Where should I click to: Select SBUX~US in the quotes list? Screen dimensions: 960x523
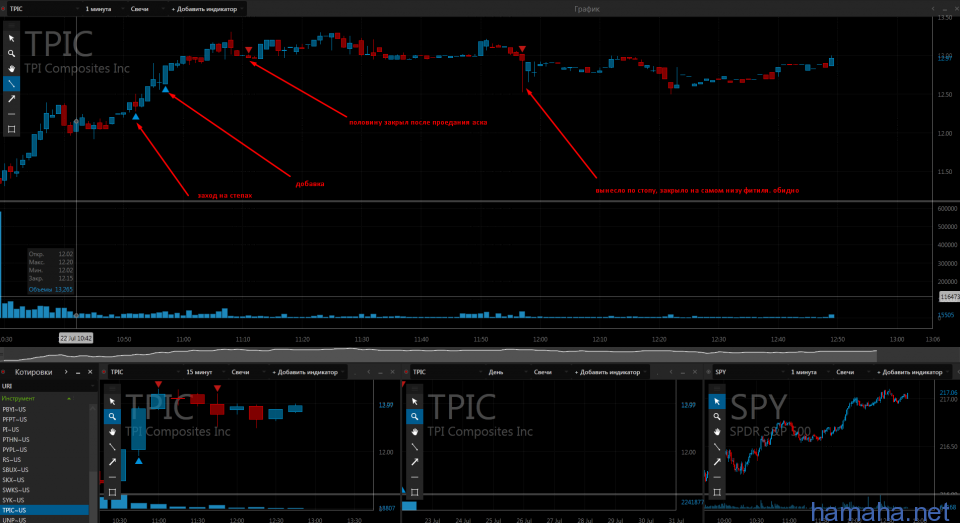coord(44,470)
